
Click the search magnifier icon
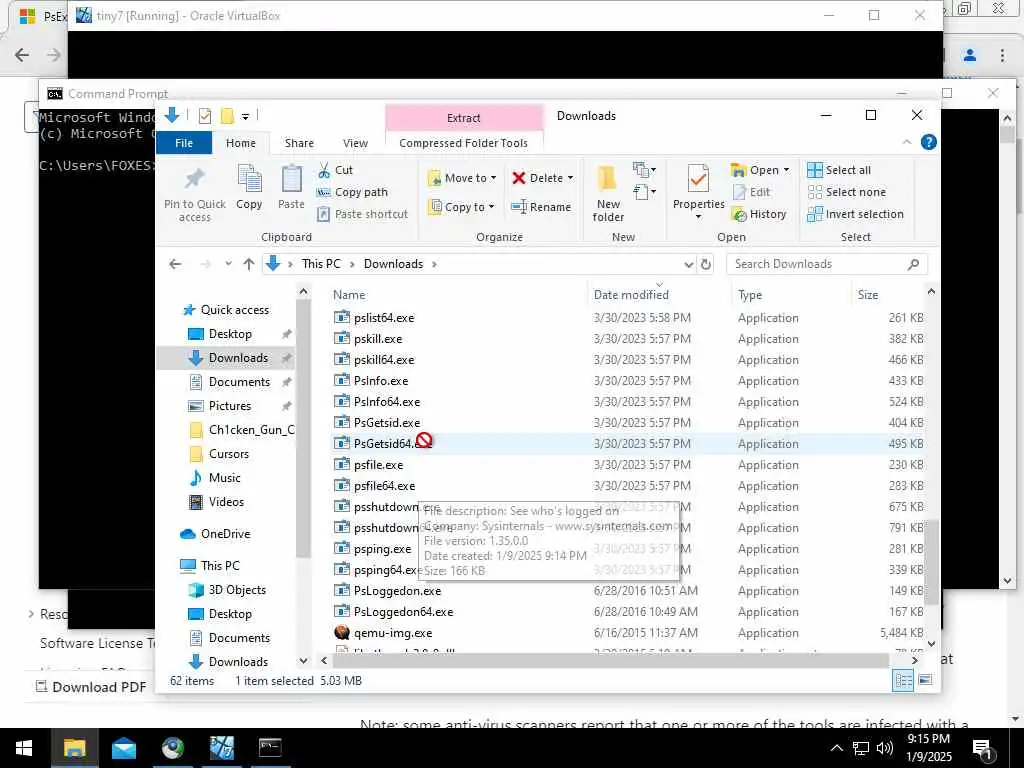pyautogui.click(x=913, y=264)
